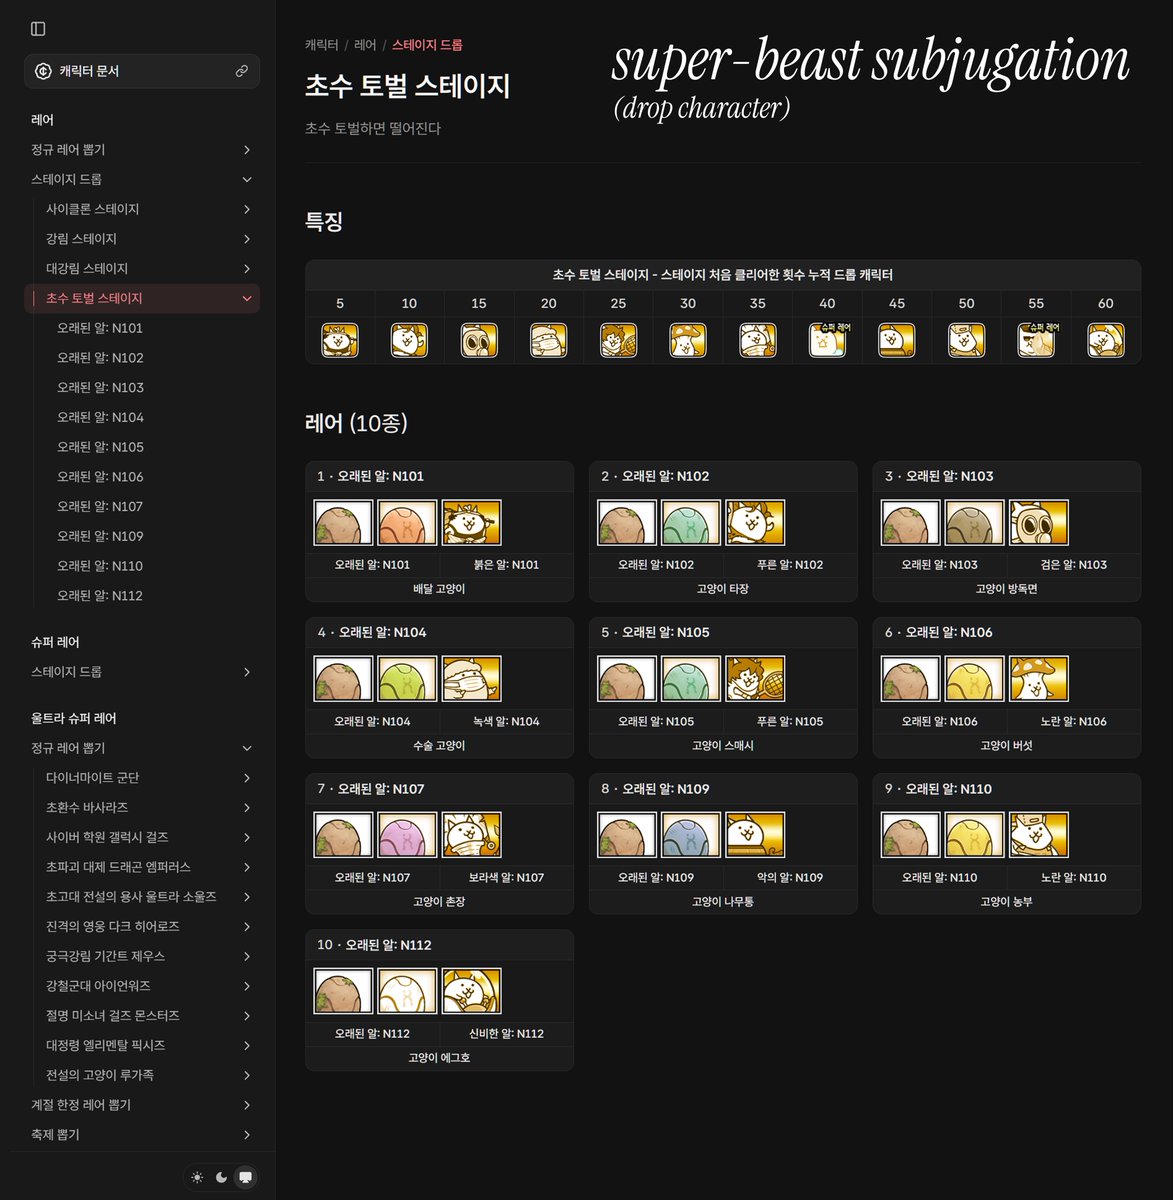The height and width of the screenshot is (1200, 1173).
Task: Open 오래된 알: N106 sidebar entry
Action: [100, 476]
